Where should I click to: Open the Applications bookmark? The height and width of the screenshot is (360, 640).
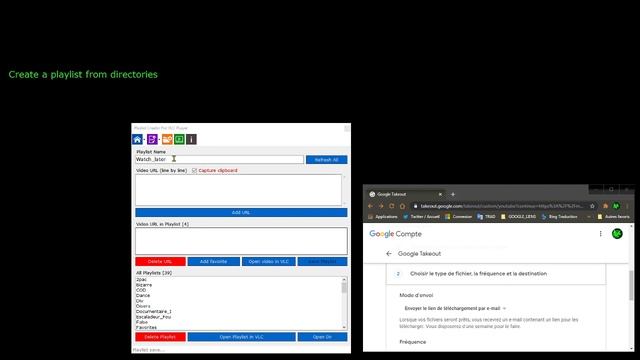[x=382, y=217]
